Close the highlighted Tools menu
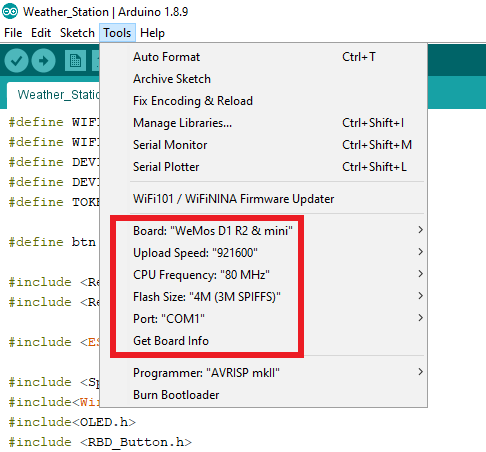The width and height of the screenshot is (486, 452). 117,33
